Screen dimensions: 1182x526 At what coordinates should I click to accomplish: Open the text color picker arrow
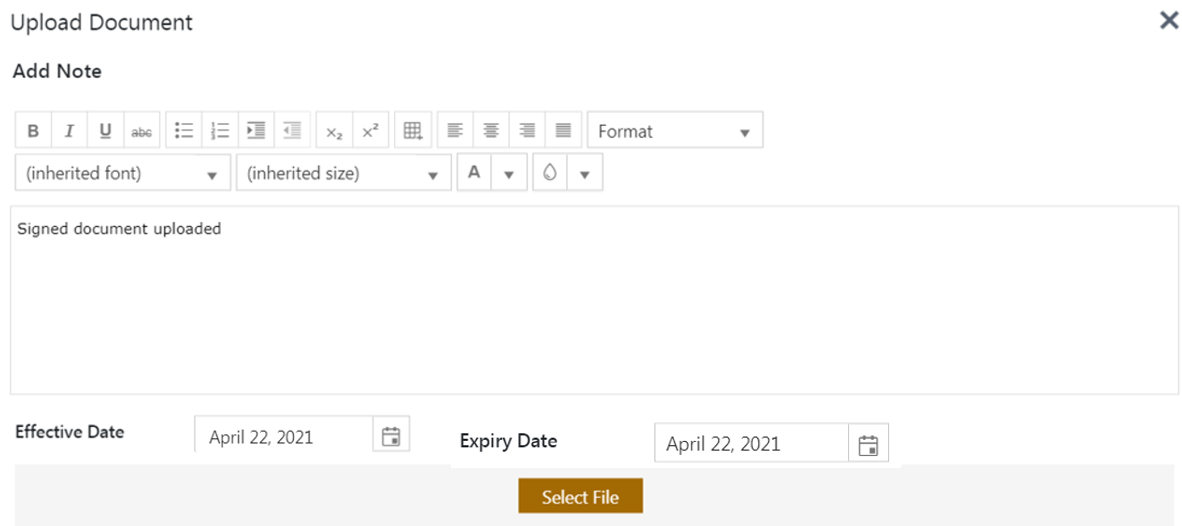[x=509, y=173]
